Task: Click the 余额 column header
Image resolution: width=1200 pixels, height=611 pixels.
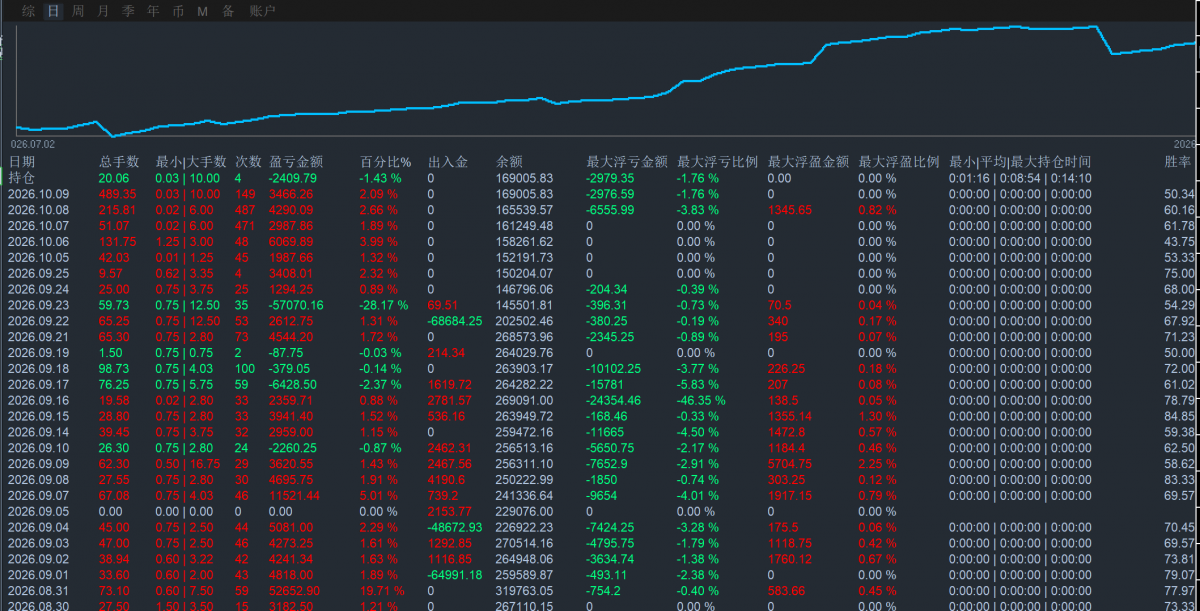Action: point(509,161)
